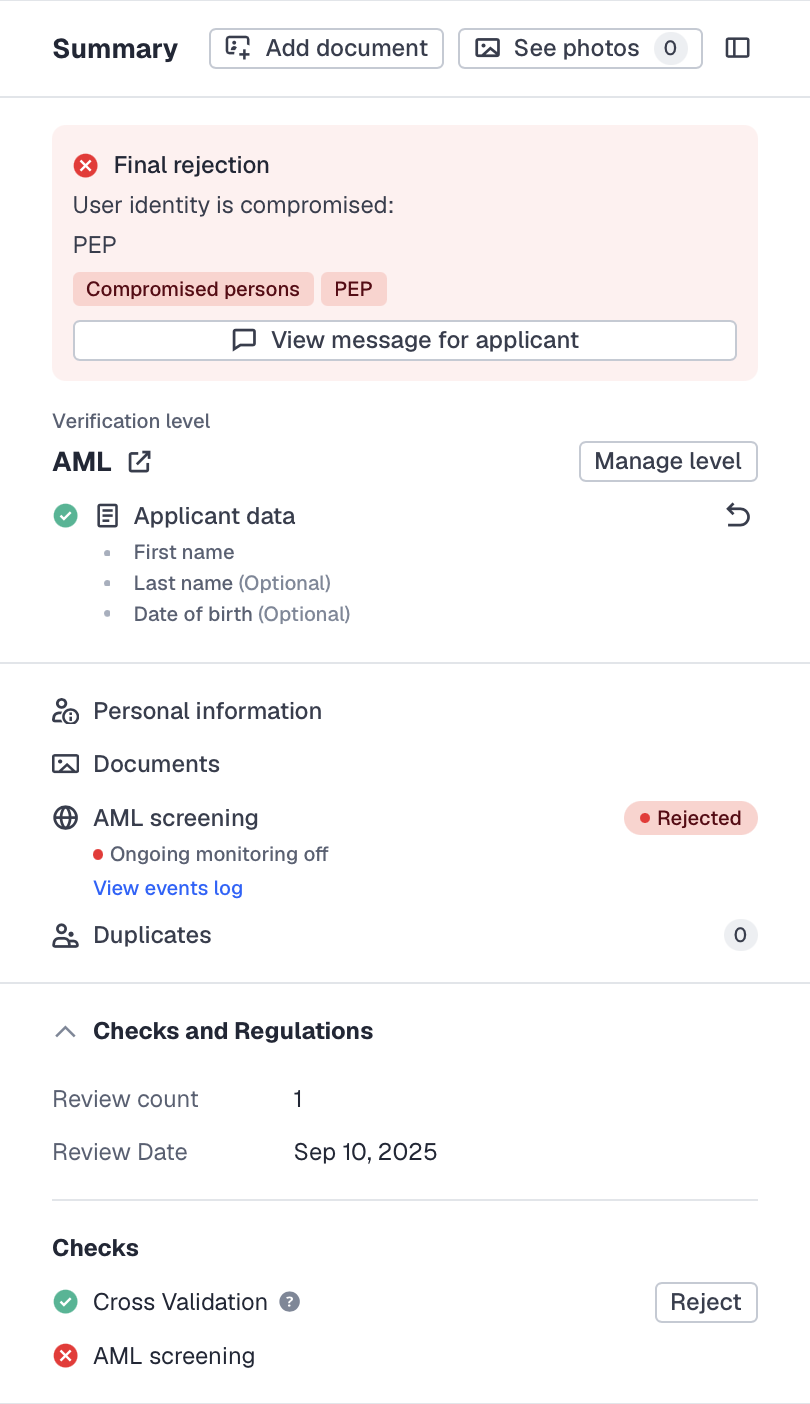Click the globe icon for AML screening
Screen dimensions: 810x1404
pyautogui.click(x=65, y=818)
